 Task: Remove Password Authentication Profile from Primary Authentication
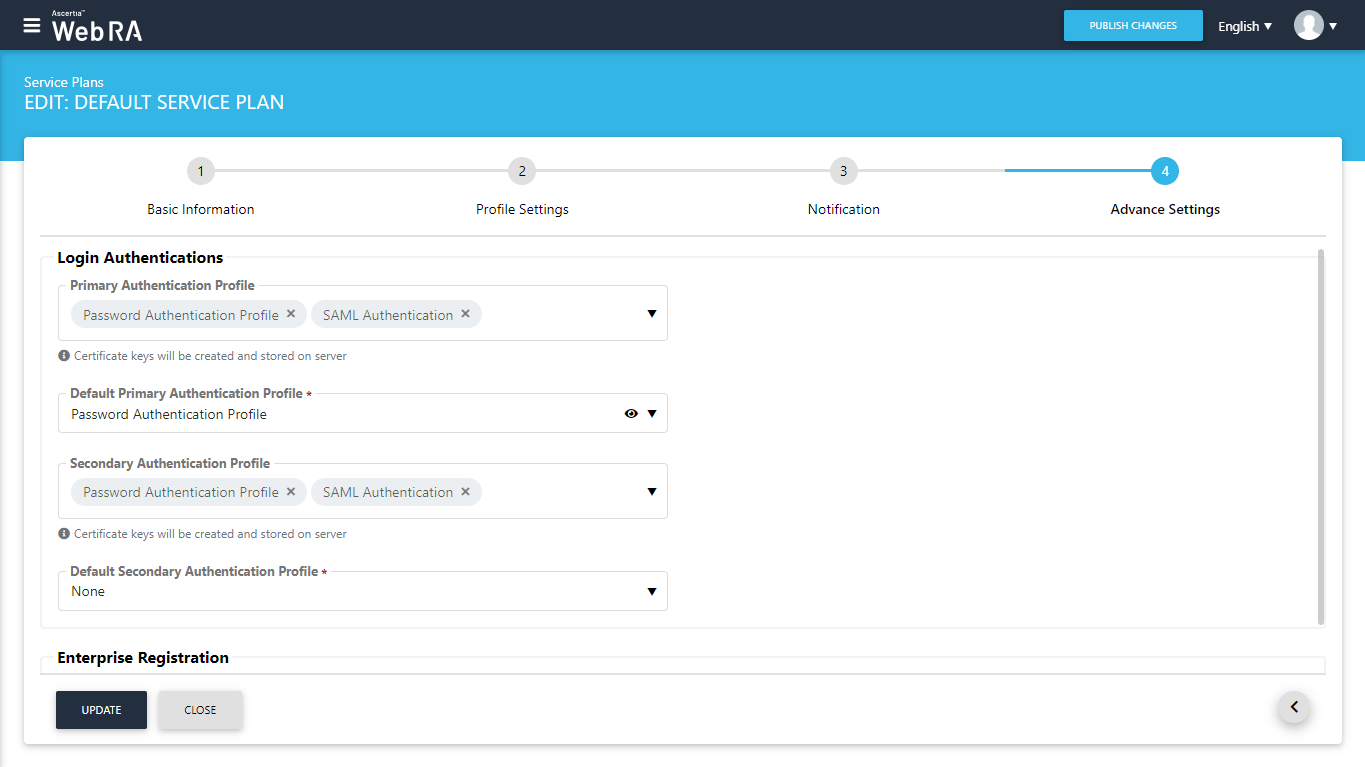coord(291,314)
